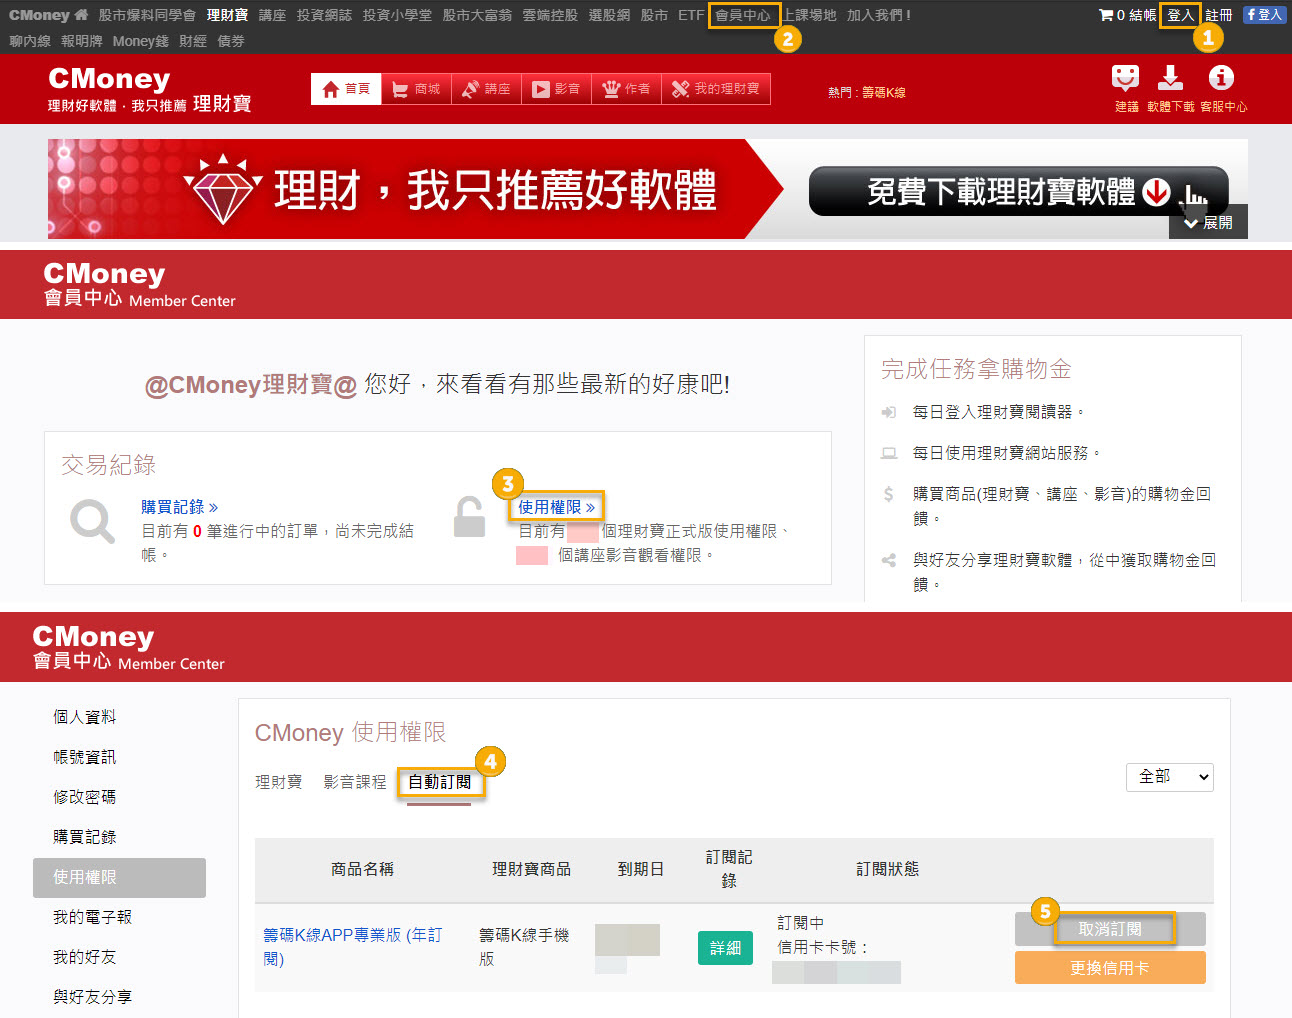Click the CMoney home icon in top bar
The height and width of the screenshot is (1018, 1292).
(81, 15)
